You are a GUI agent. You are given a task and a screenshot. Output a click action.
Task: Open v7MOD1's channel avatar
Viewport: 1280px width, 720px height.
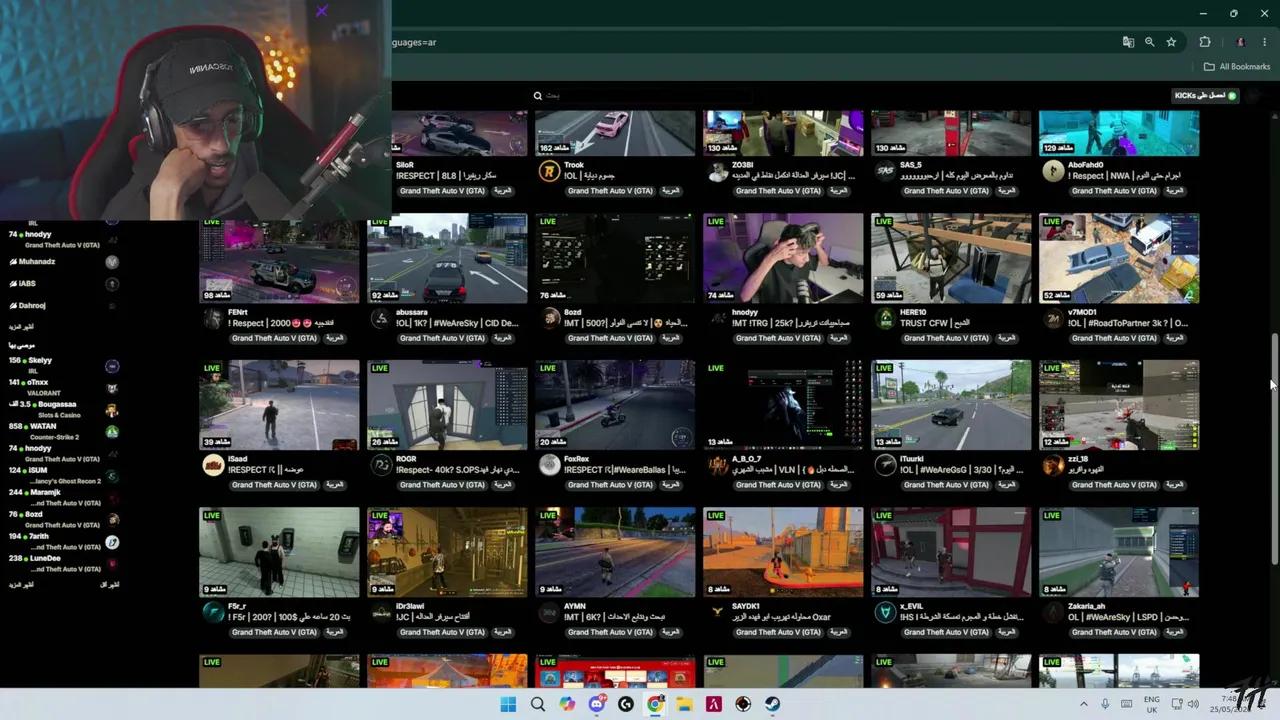1053,319
